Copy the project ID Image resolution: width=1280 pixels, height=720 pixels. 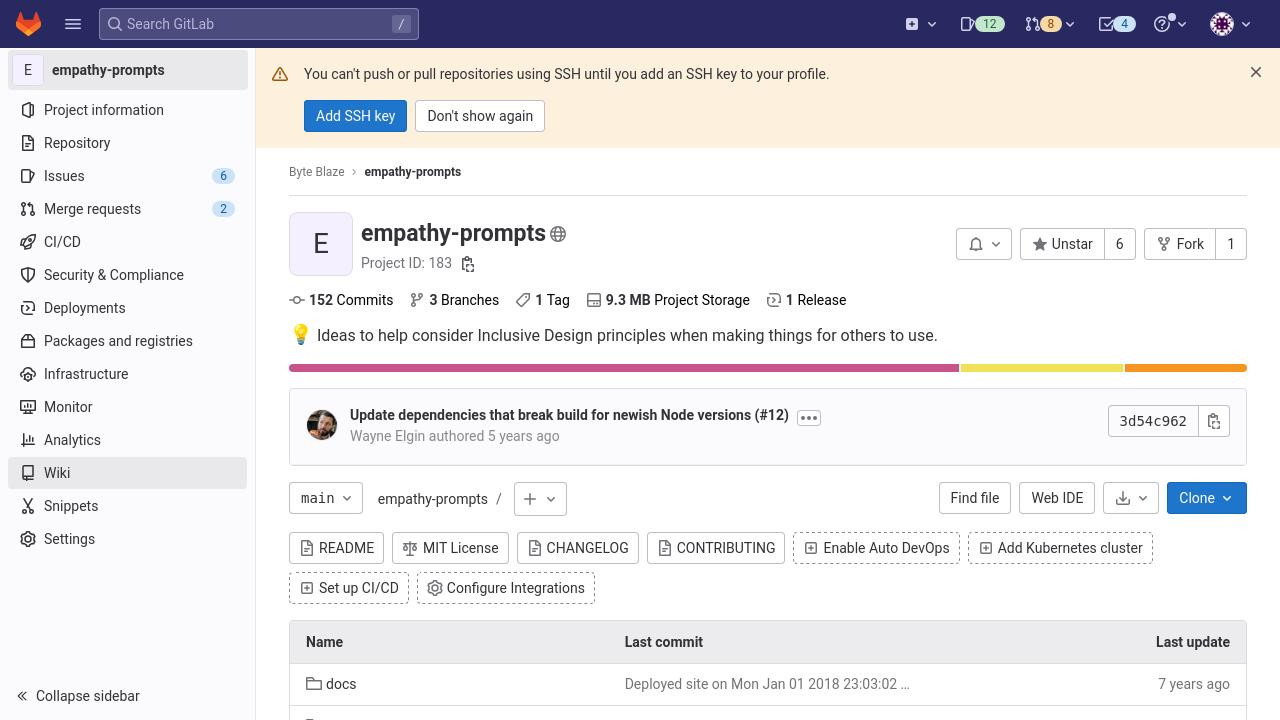467,264
